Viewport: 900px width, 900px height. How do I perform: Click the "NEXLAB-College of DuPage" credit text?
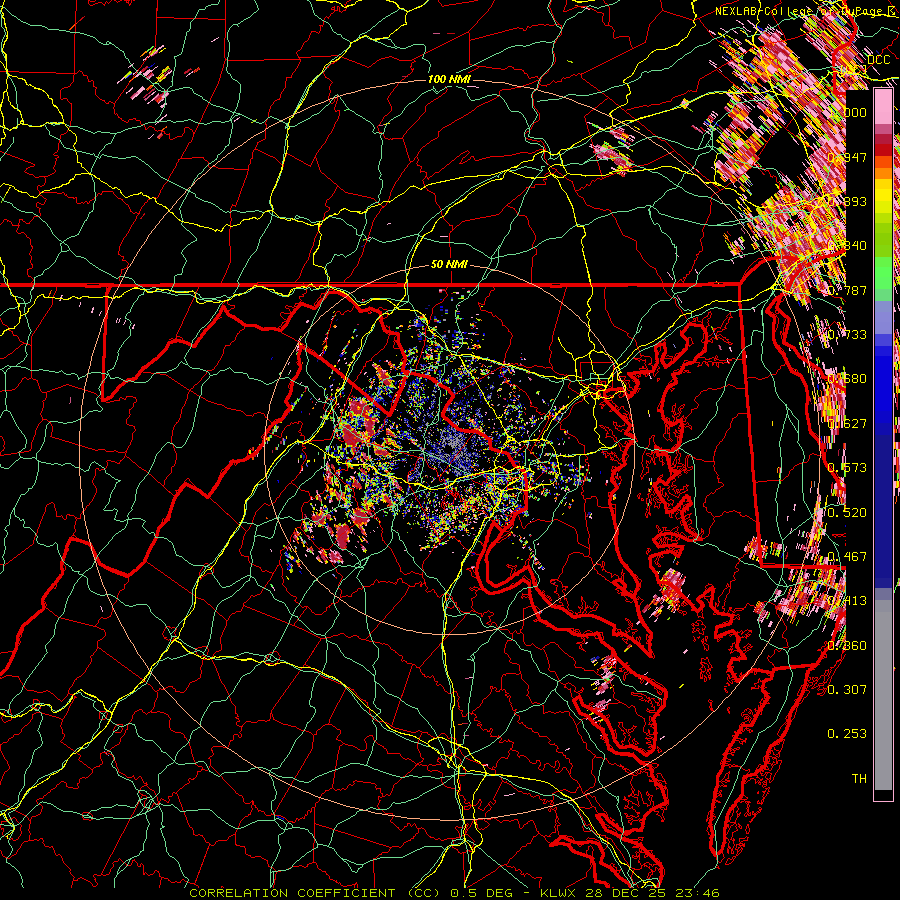click(x=801, y=11)
